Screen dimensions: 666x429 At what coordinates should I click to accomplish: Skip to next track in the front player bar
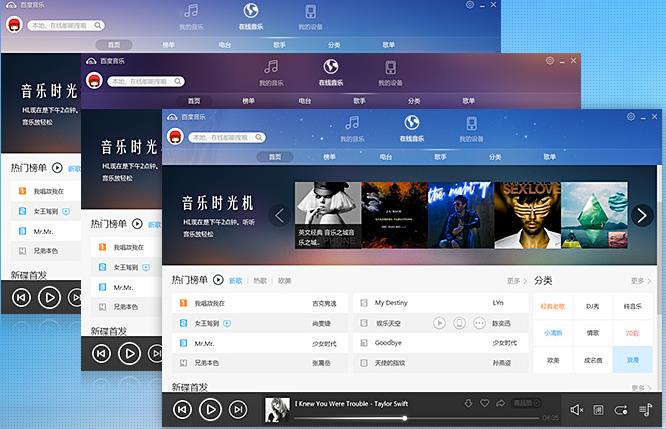[x=238, y=409]
